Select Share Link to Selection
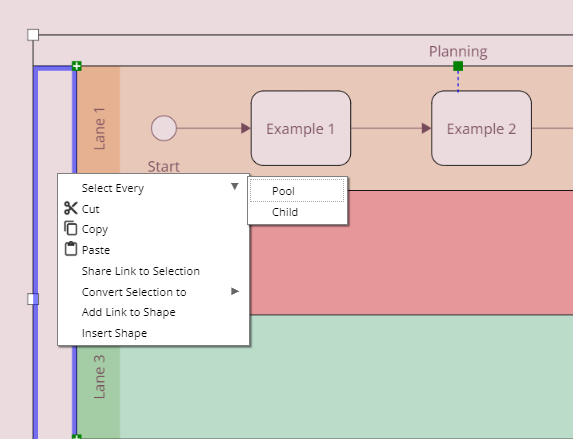 pyautogui.click(x=140, y=271)
